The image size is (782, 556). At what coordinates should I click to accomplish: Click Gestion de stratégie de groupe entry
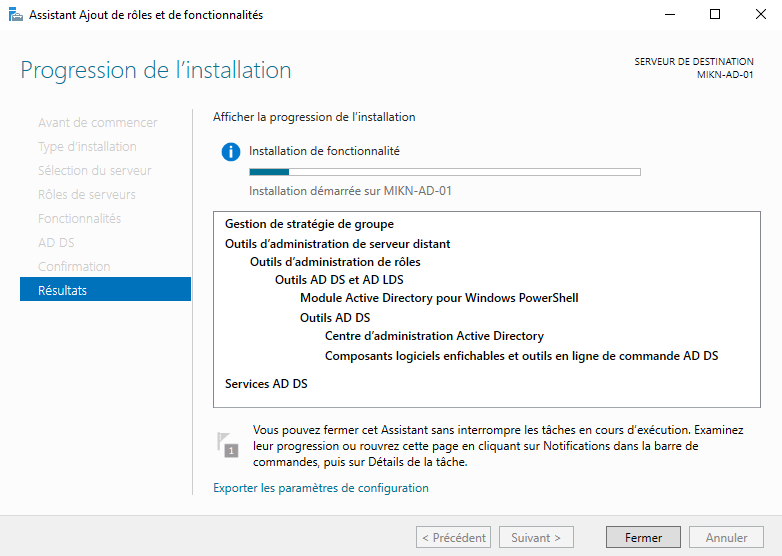click(309, 224)
